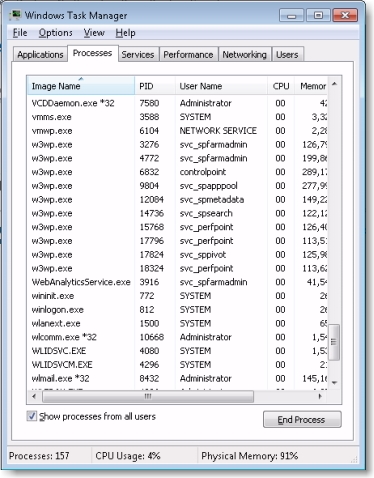
Task: Select the wlanext.exe process
Action: tap(177, 323)
